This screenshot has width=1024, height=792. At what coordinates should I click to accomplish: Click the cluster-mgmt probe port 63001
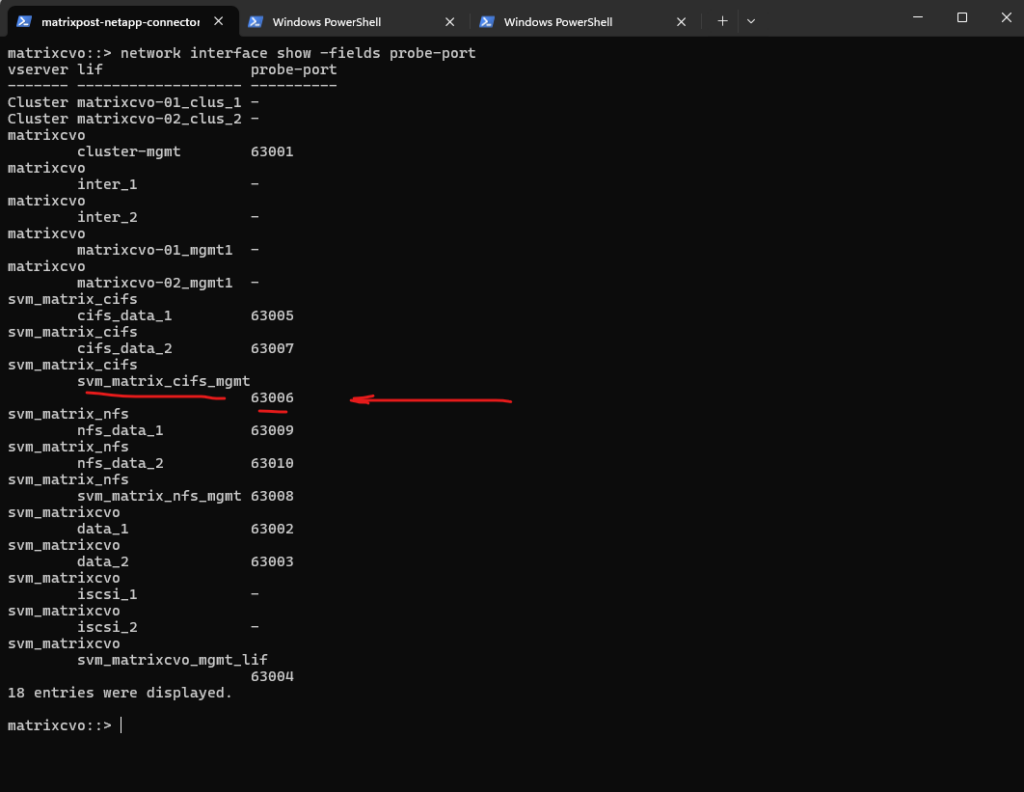click(x=272, y=152)
